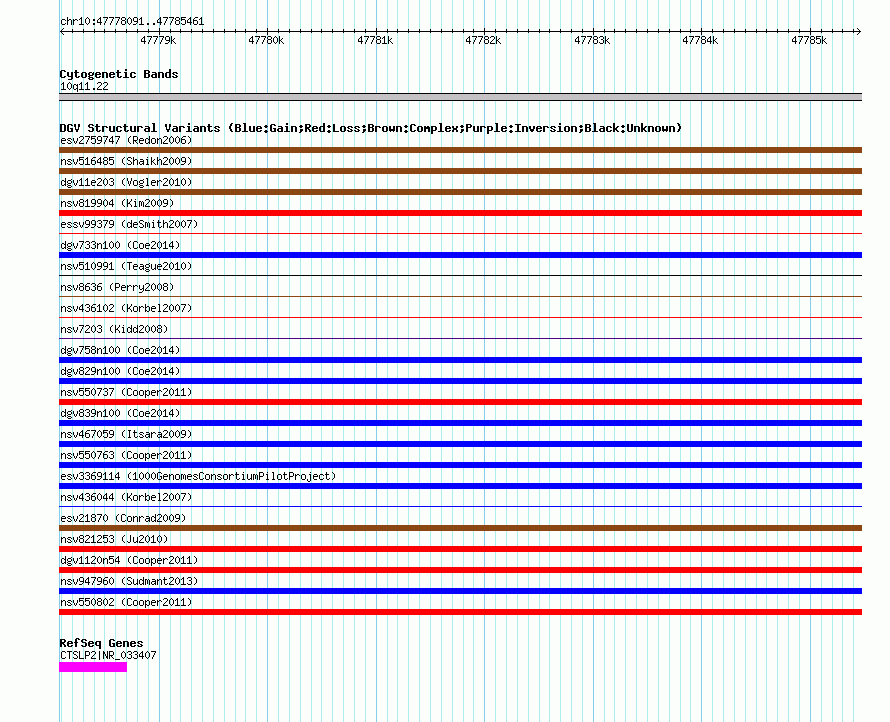Click the nsv436044 (Korbel2007) label
Screen dimensions: 890x722
coord(126,497)
